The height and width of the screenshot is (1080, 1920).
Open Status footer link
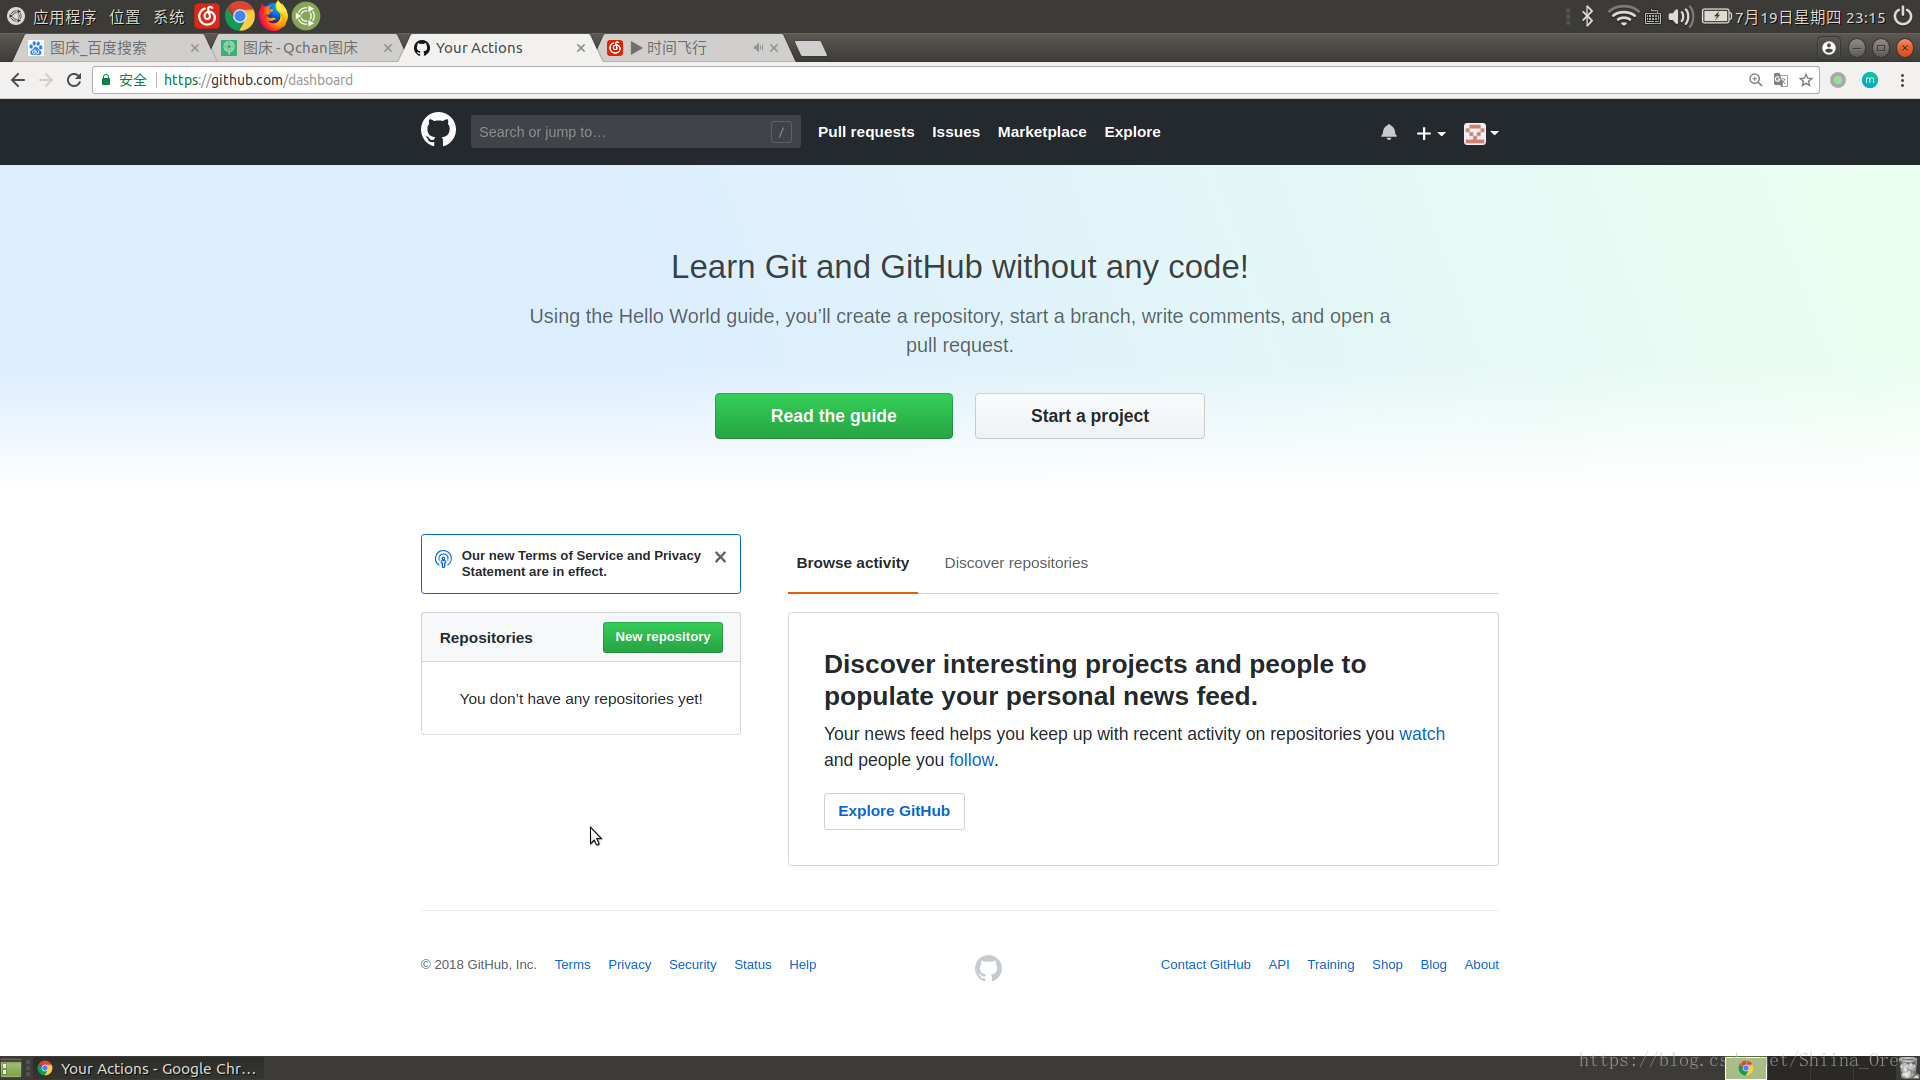[x=753, y=965]
